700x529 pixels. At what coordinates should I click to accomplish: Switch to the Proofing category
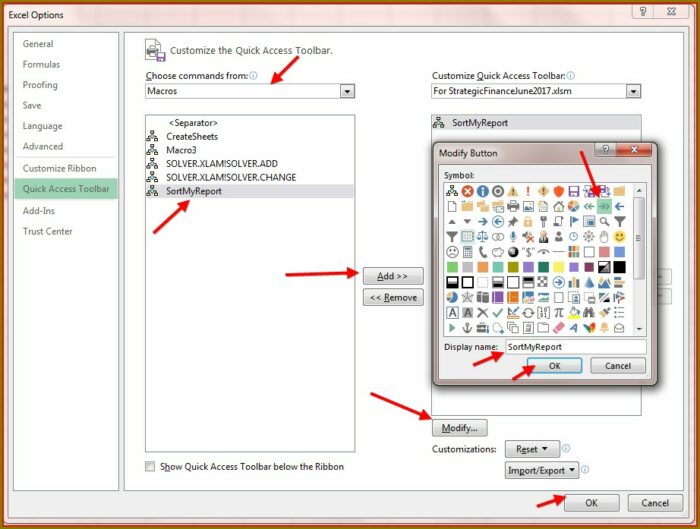pyautogui.click(x=40, y=85)
